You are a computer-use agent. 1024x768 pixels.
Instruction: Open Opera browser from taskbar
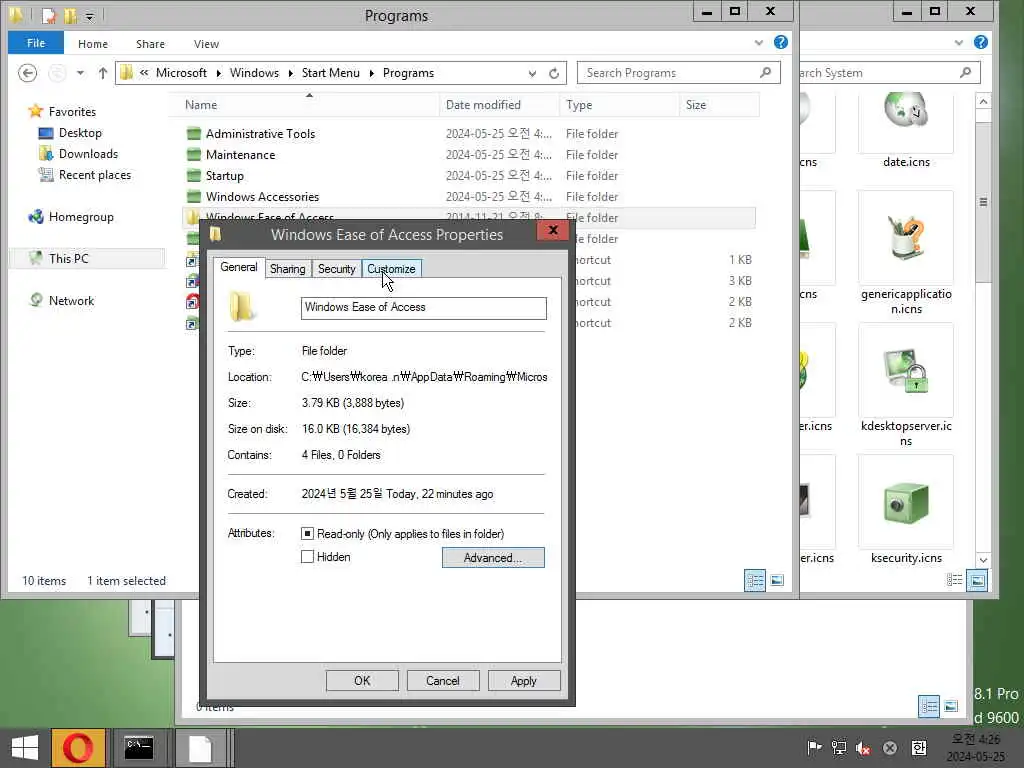point(78,748)
